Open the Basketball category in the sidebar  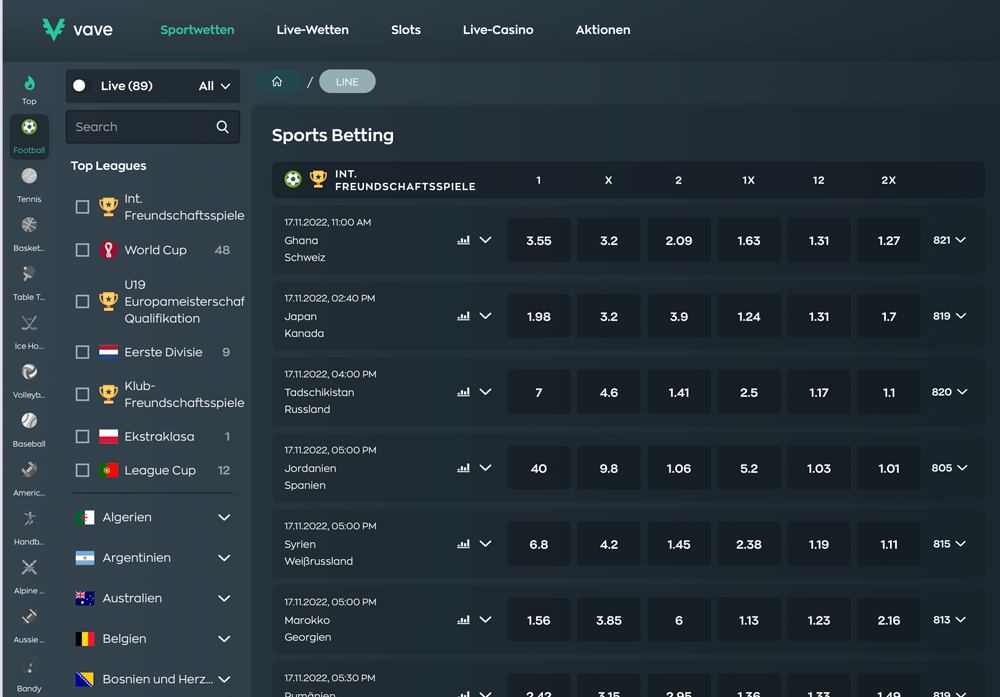[x=29, y=225]
